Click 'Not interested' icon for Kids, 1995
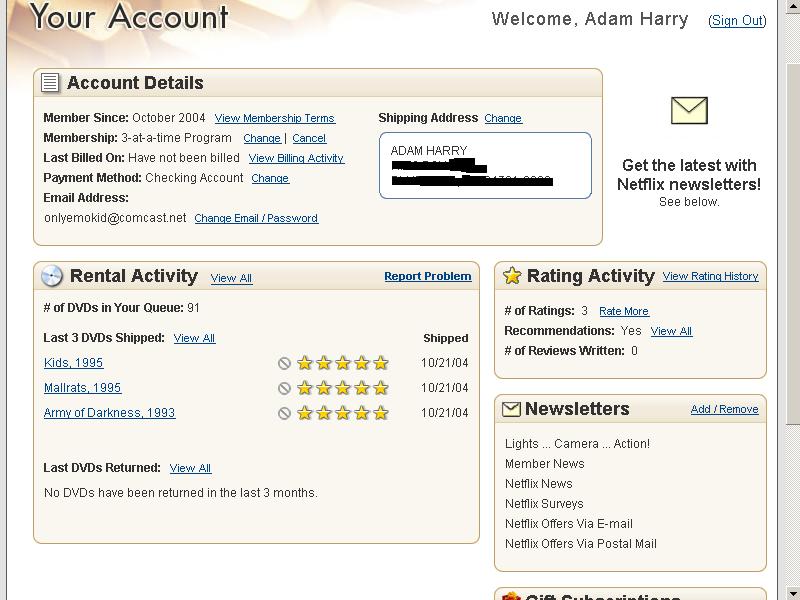Image resolution: width=800 pixels, height=600 pixels. (x=284, y=363)
